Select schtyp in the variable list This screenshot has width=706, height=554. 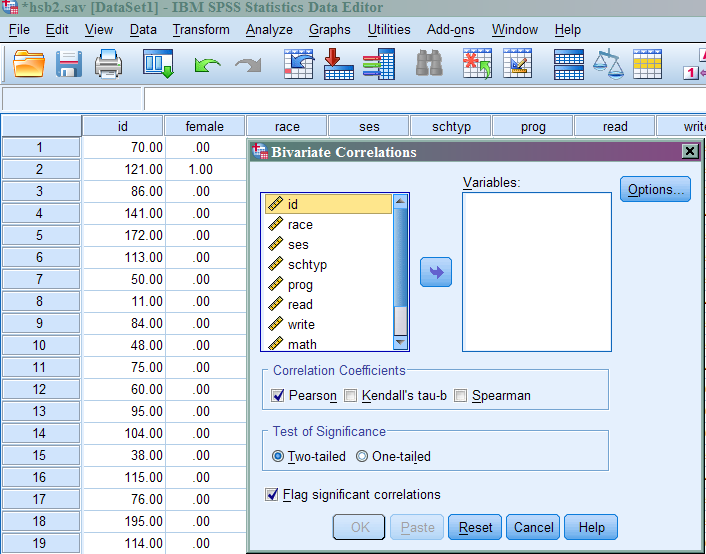click(x=328, y=264)
